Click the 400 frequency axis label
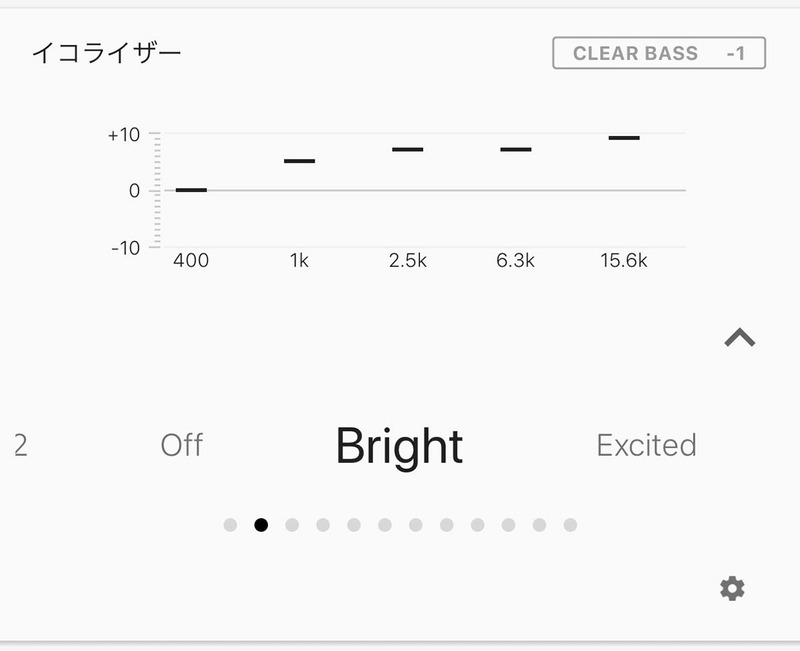The width and height of the screenshot is (800, 651). pos(192,262)
